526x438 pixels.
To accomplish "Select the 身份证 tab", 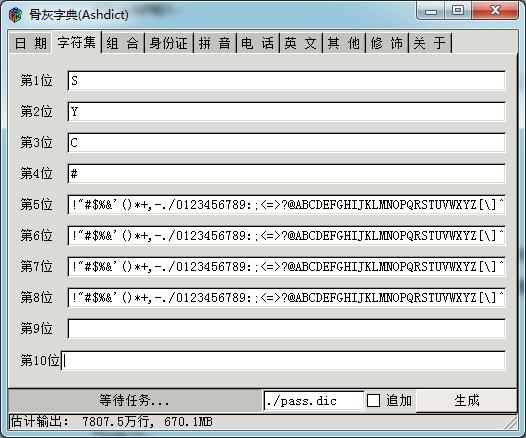I will (169, 43).
